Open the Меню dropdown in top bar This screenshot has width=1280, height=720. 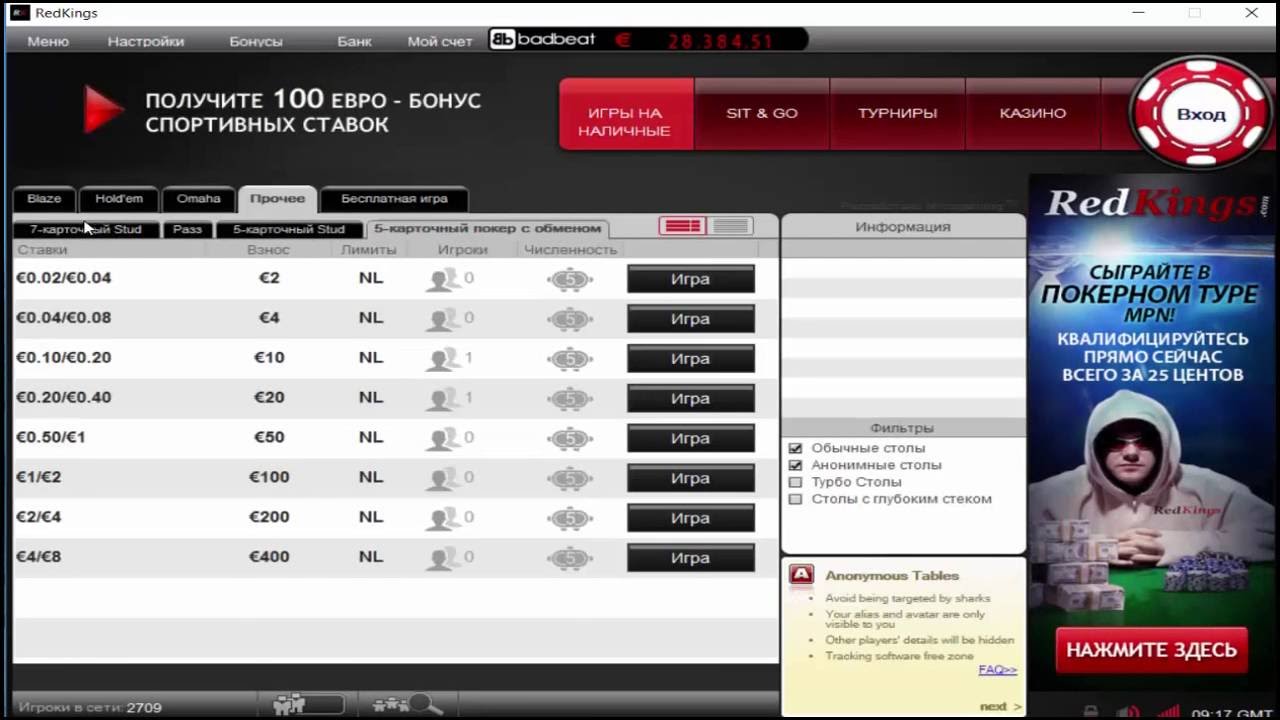[x=48, y=42]
